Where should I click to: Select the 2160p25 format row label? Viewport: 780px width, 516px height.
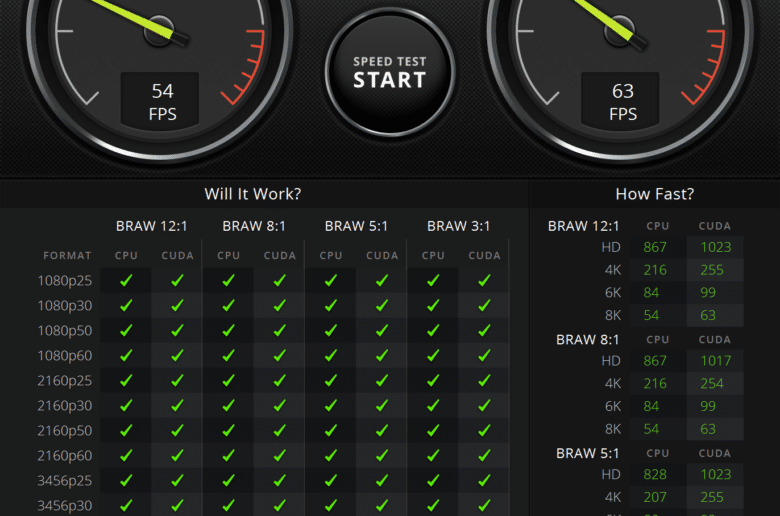[65, 381]
